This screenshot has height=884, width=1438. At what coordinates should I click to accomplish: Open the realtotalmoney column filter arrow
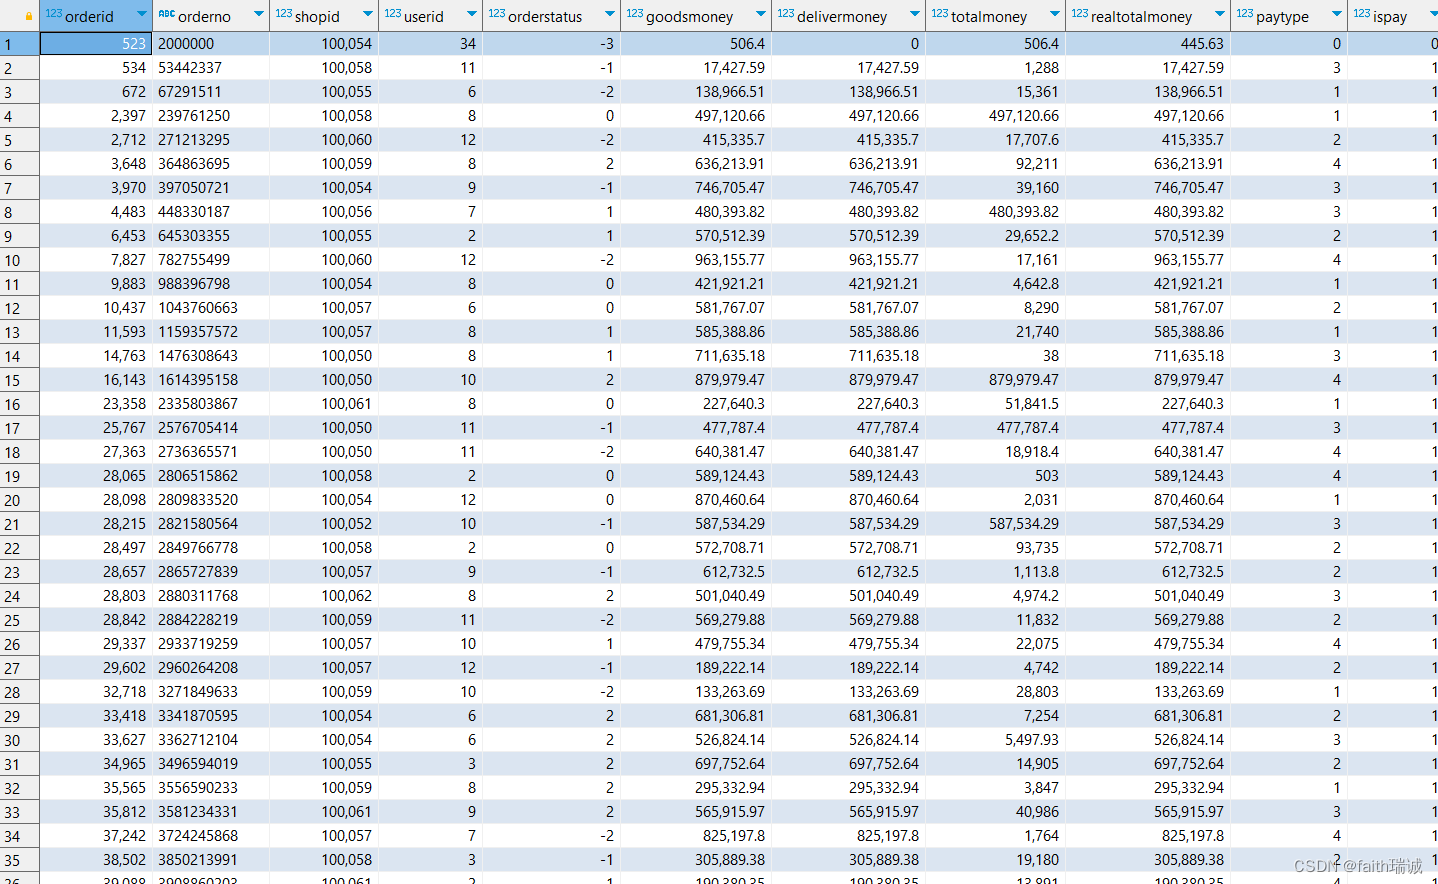coord(1220,15)
